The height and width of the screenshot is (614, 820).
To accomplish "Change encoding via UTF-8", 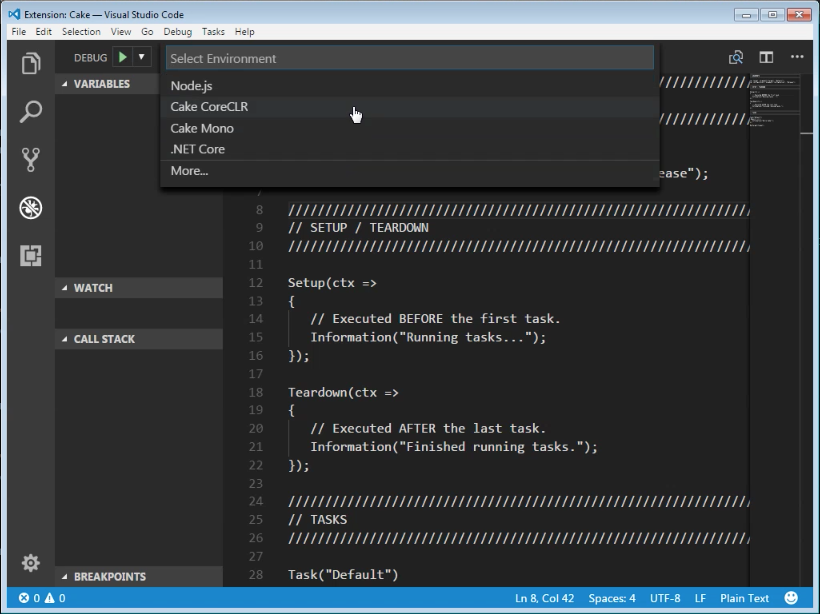I will coord(665,598).
